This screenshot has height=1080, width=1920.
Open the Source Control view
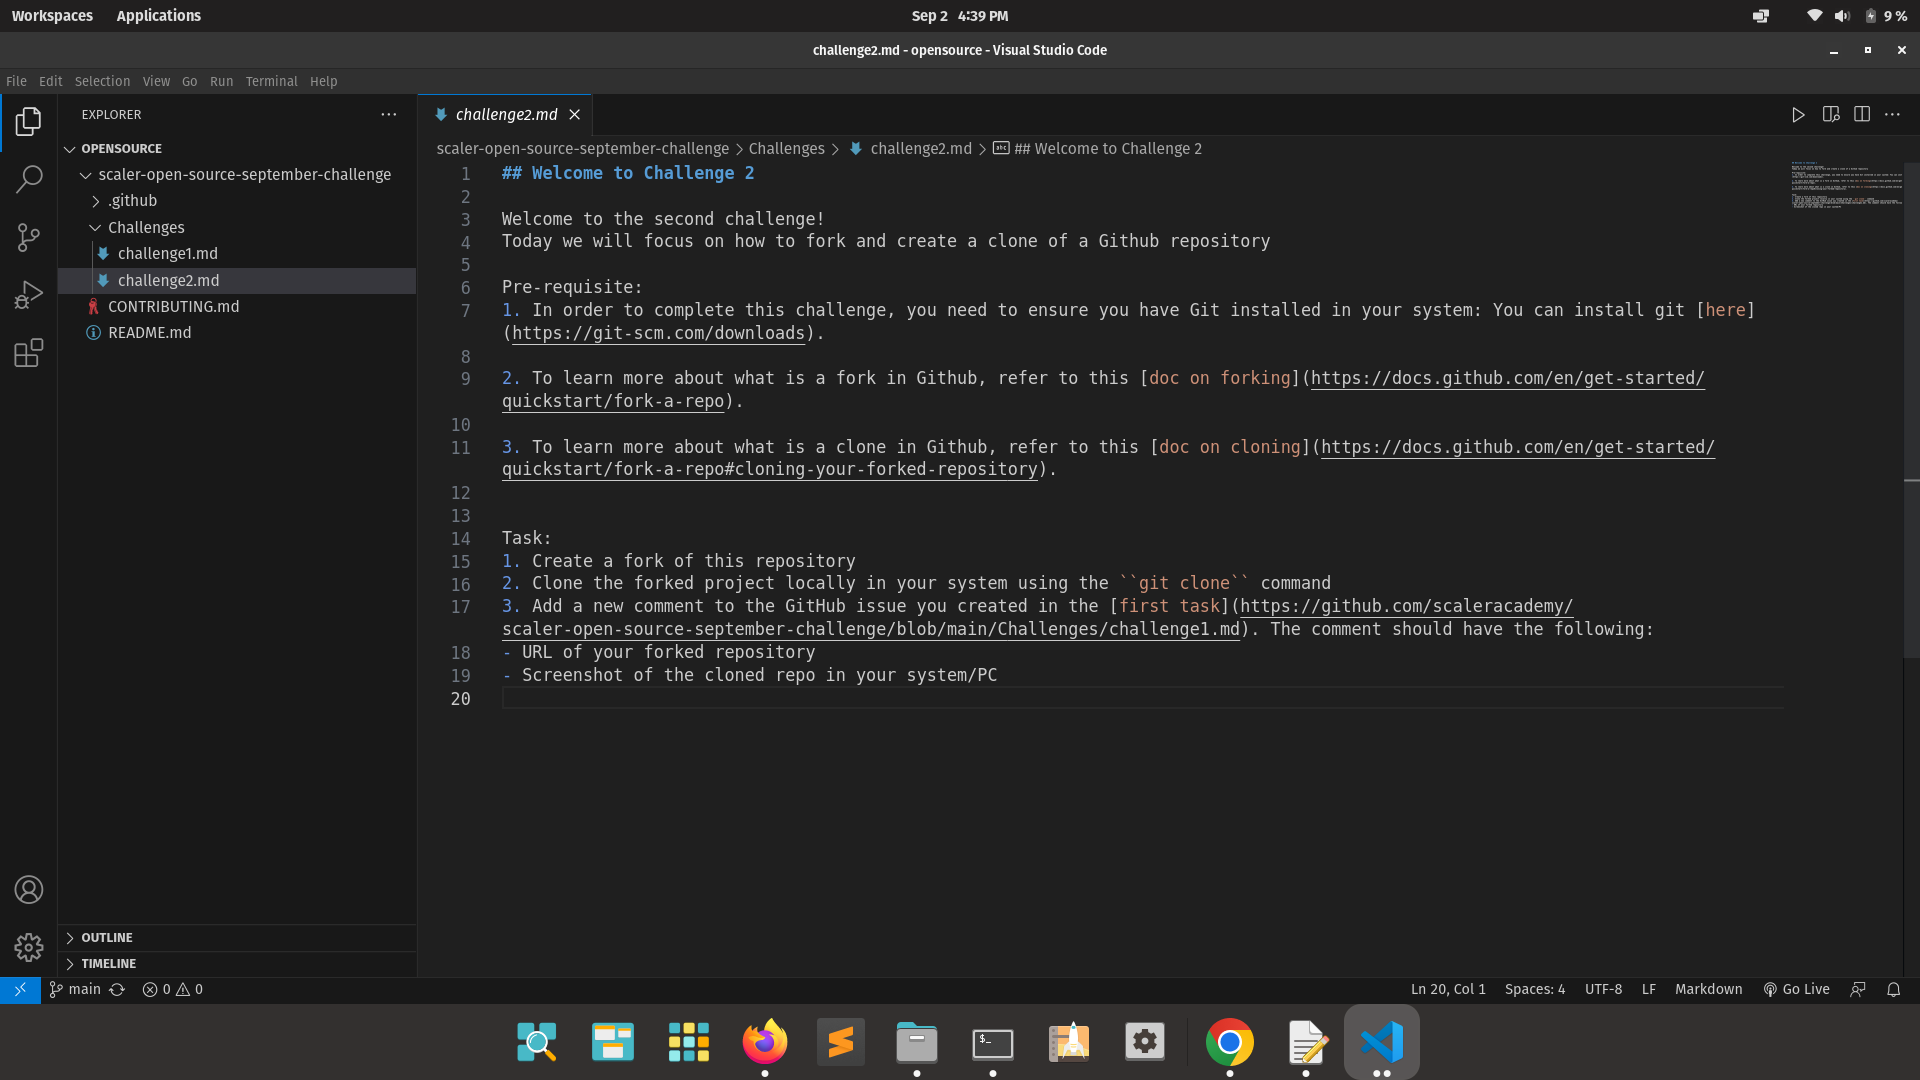tap(29, 237)
